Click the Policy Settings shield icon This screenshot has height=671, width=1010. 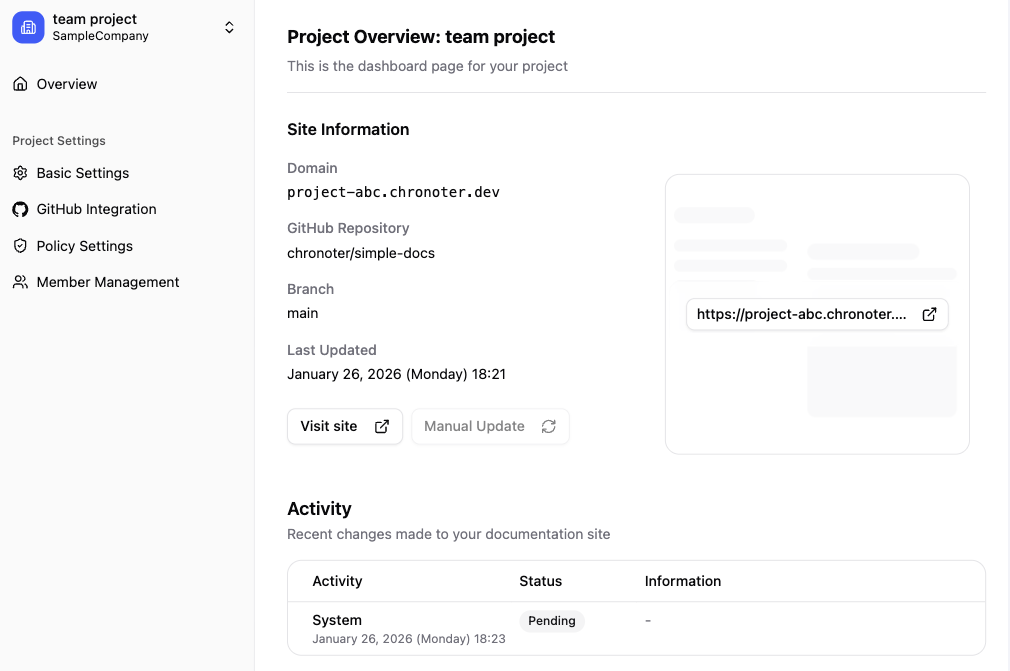(20, 246)
